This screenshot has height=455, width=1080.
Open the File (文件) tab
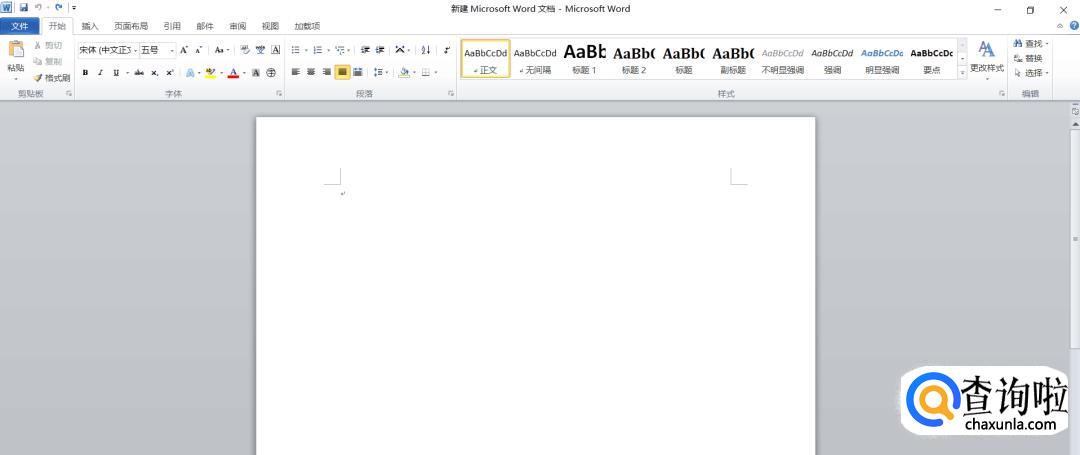20,26
